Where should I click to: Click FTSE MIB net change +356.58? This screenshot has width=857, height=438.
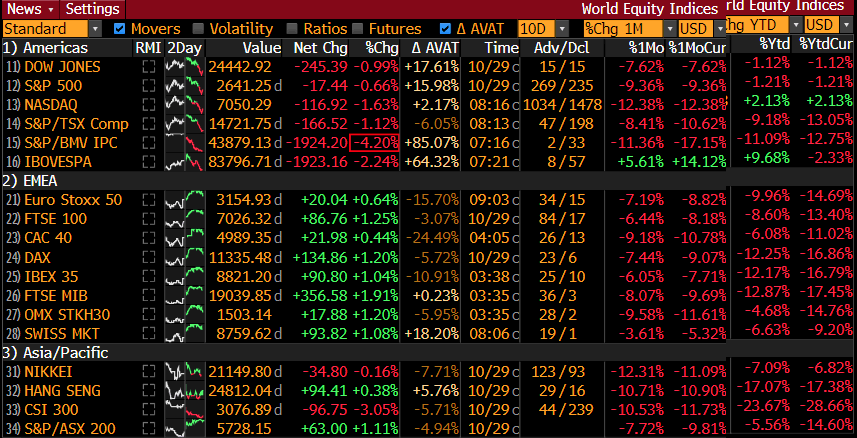320,295
